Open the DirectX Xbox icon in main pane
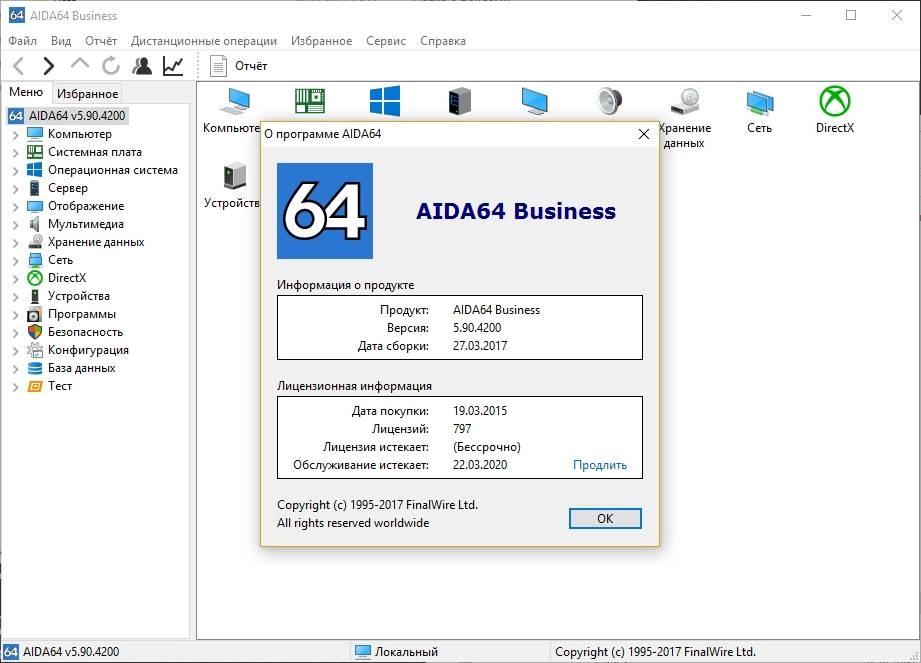921x663 pixels. 835,101
